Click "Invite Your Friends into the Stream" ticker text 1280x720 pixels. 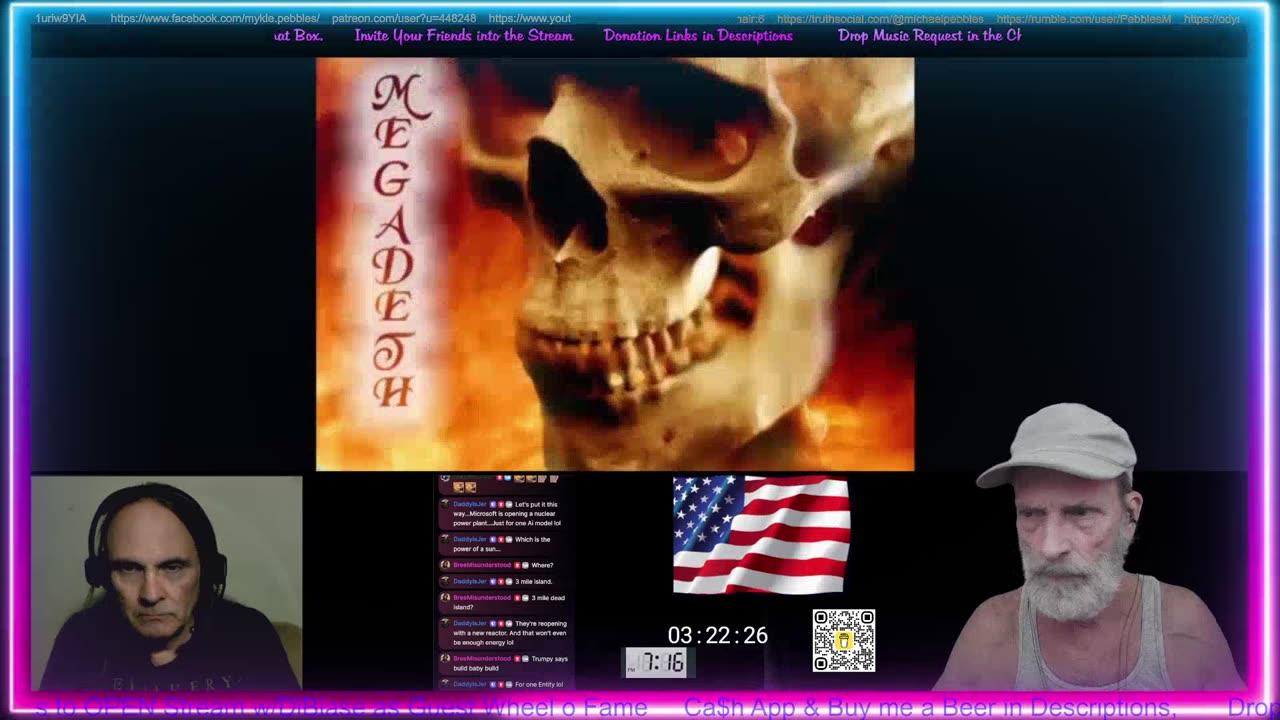[x=464, y=36]
